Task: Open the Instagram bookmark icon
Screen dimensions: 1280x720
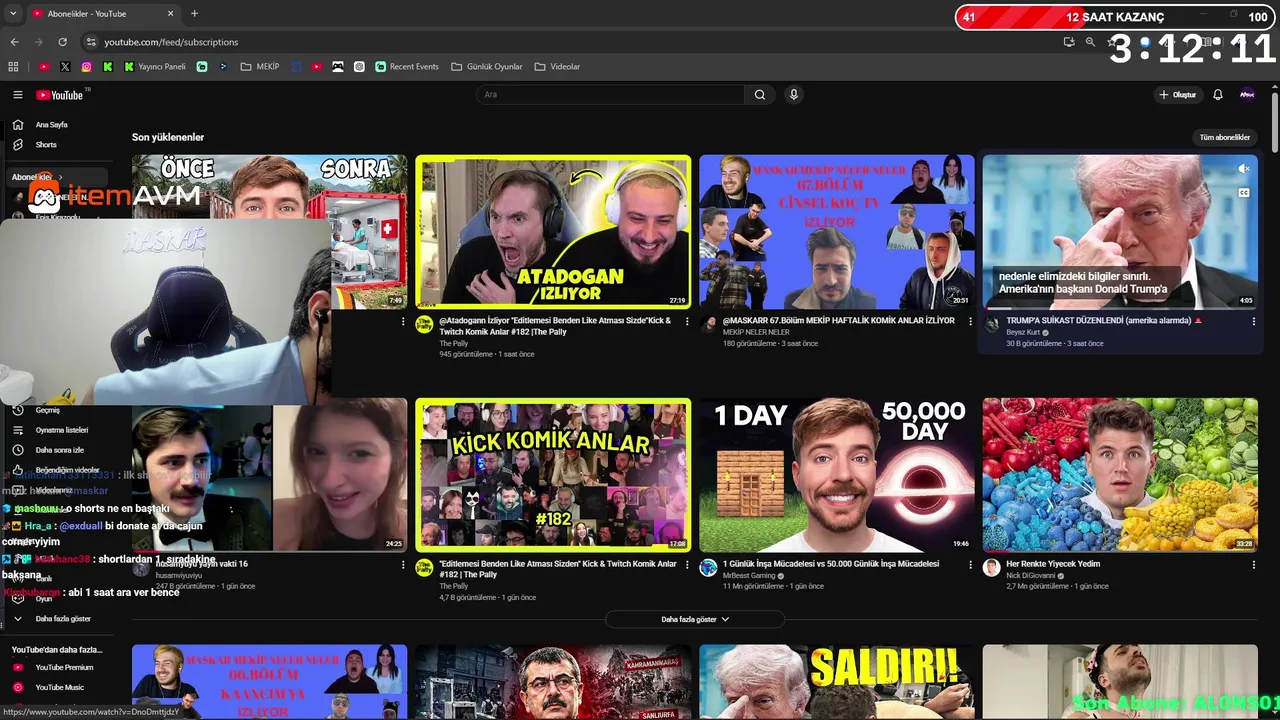Action: click(87, 67)
